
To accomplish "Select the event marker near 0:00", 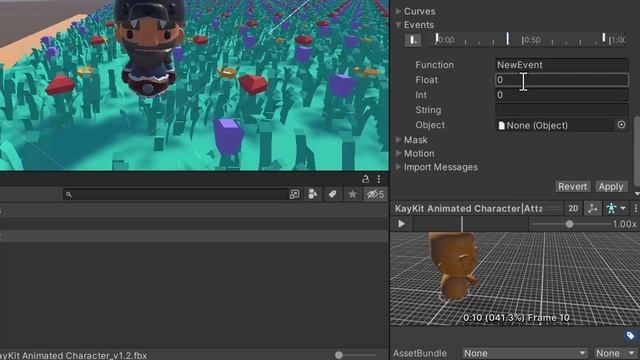I will 436,38.
